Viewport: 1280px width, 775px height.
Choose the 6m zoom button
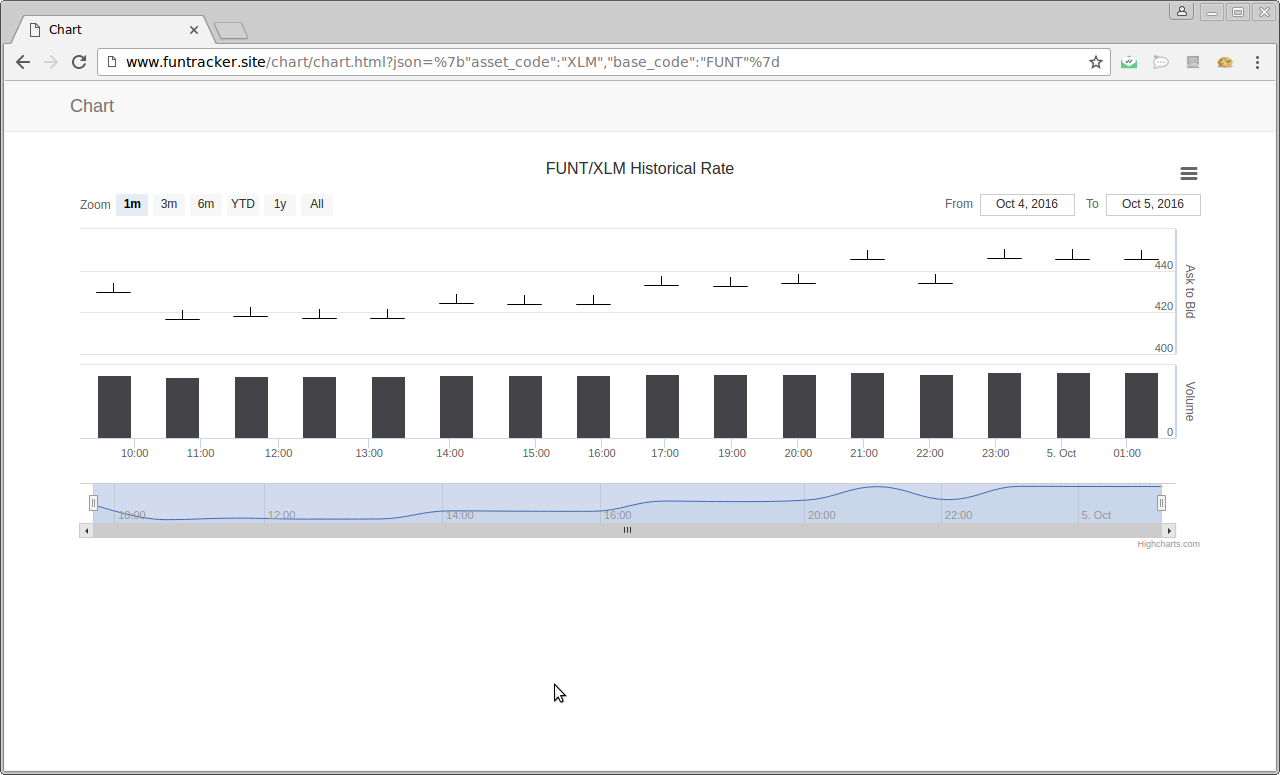206,204
